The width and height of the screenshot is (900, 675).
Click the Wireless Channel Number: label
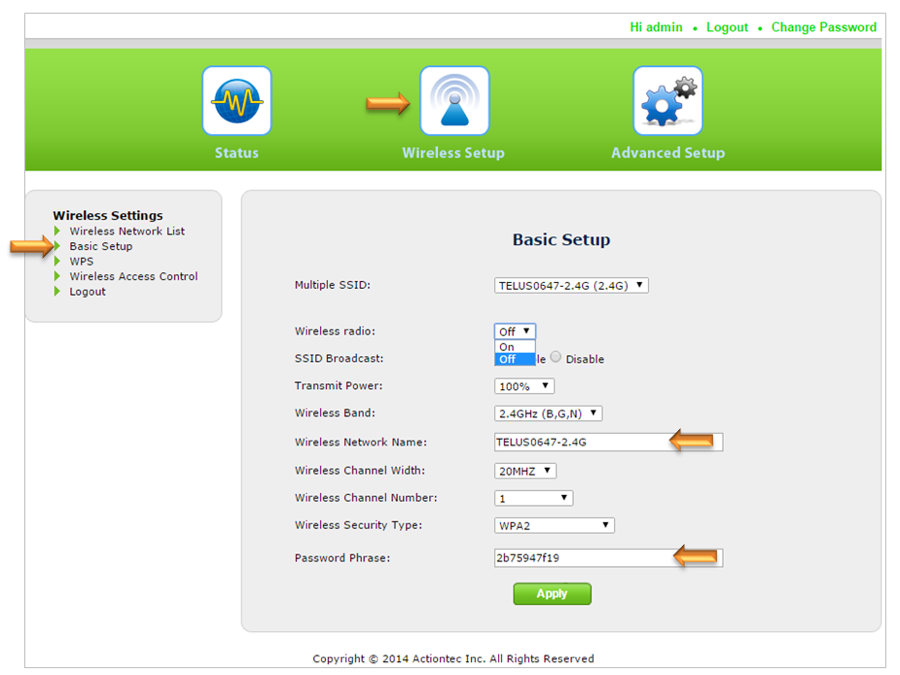point(366,498)
